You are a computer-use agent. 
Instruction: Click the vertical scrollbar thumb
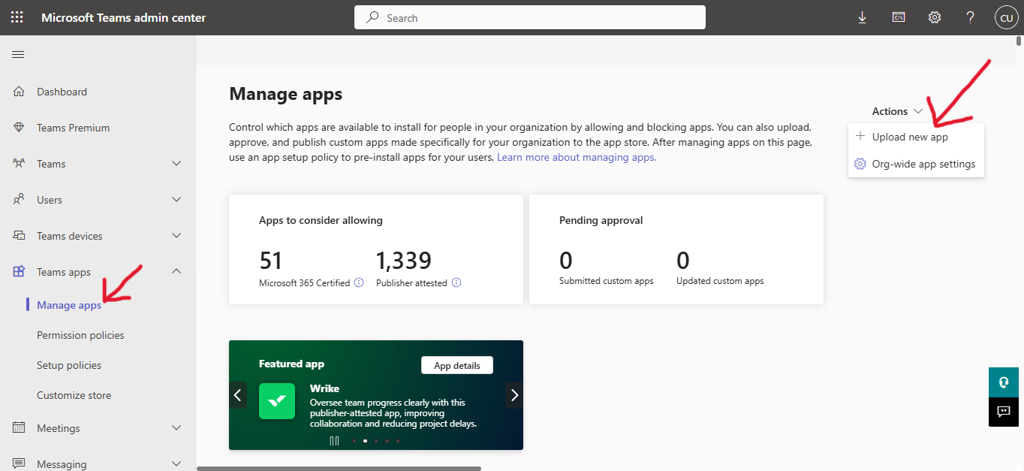tap(1019, 41)
